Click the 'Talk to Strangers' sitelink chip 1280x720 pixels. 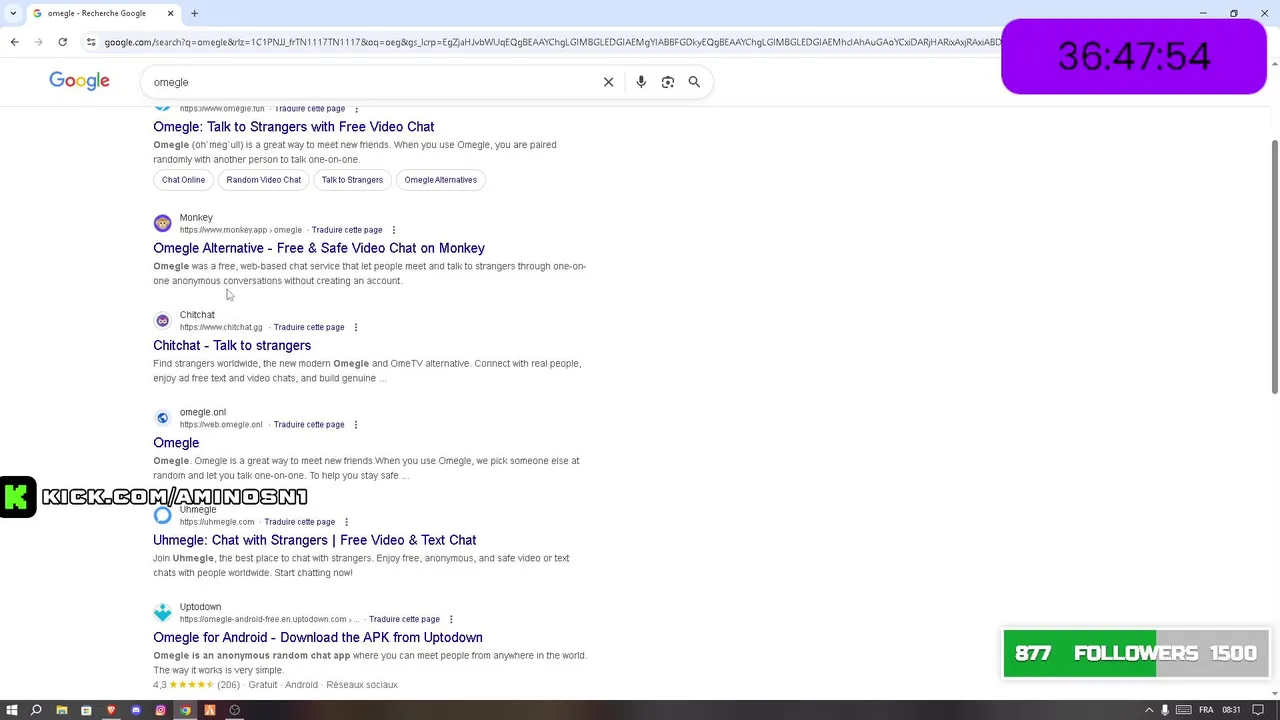coord(352,180)
